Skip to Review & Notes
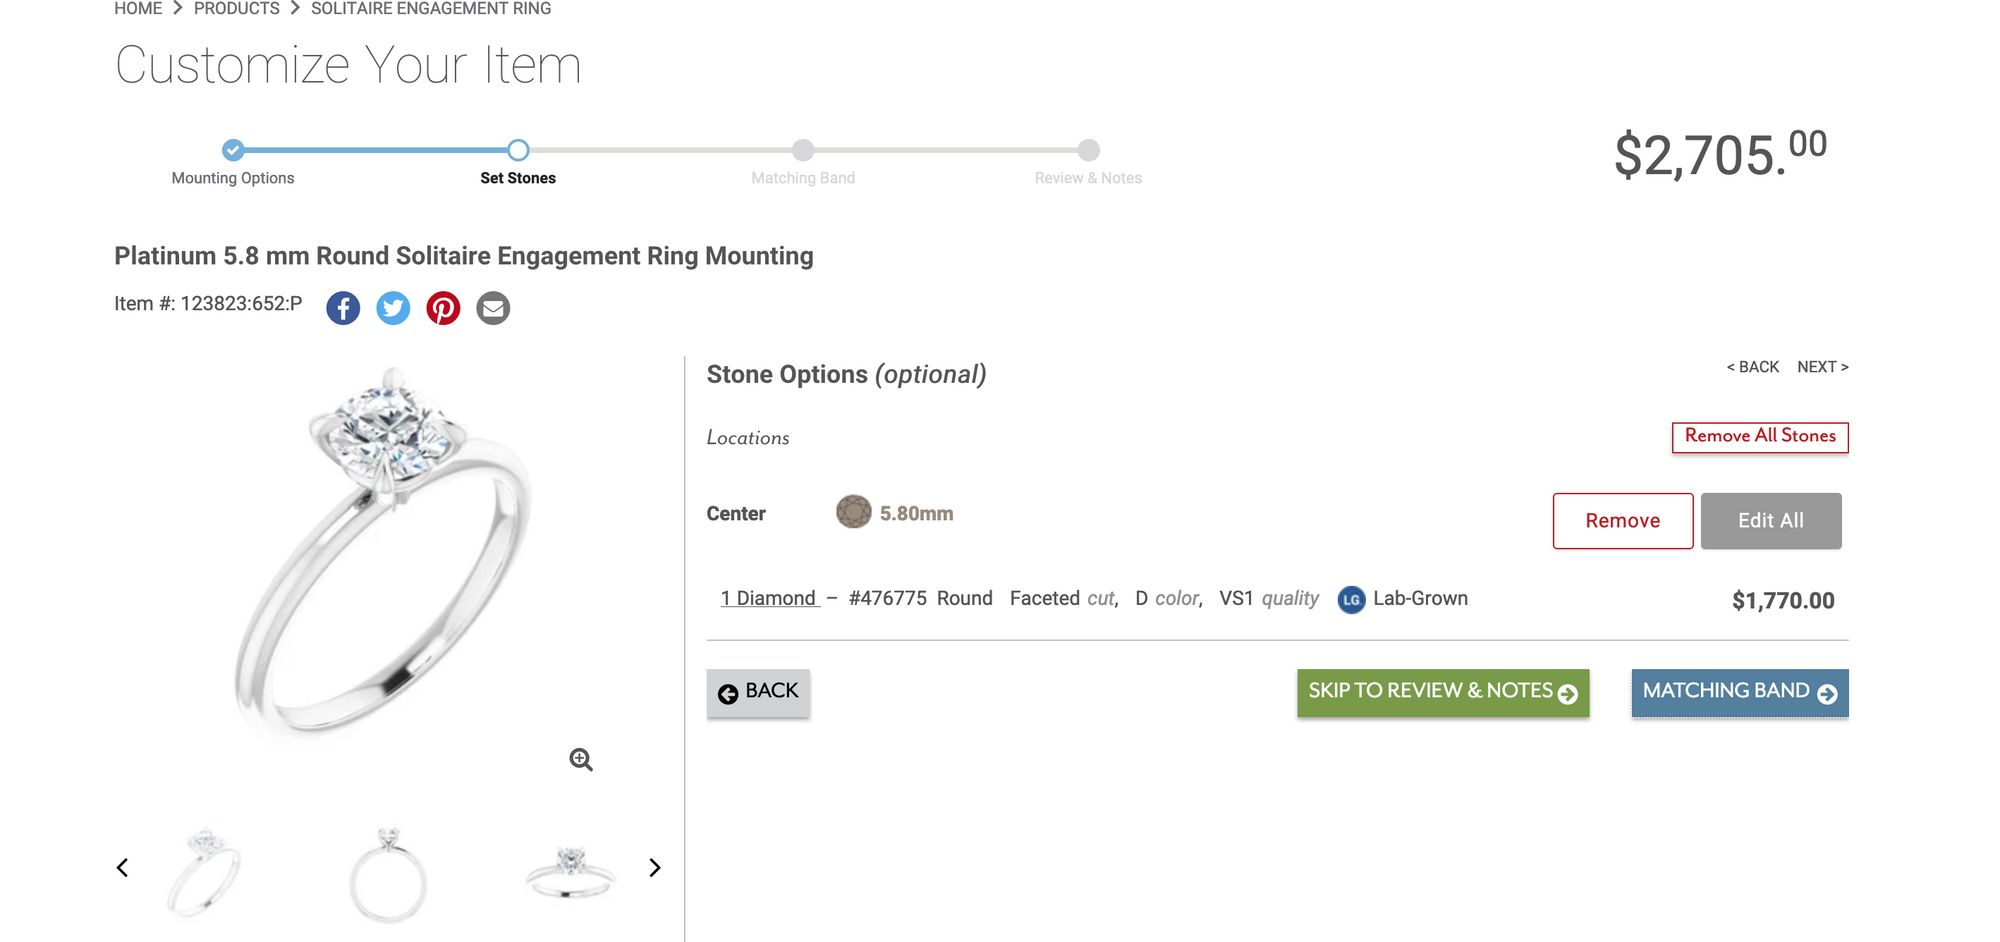Viewport: 2000px width, 942px height. 1443,693
